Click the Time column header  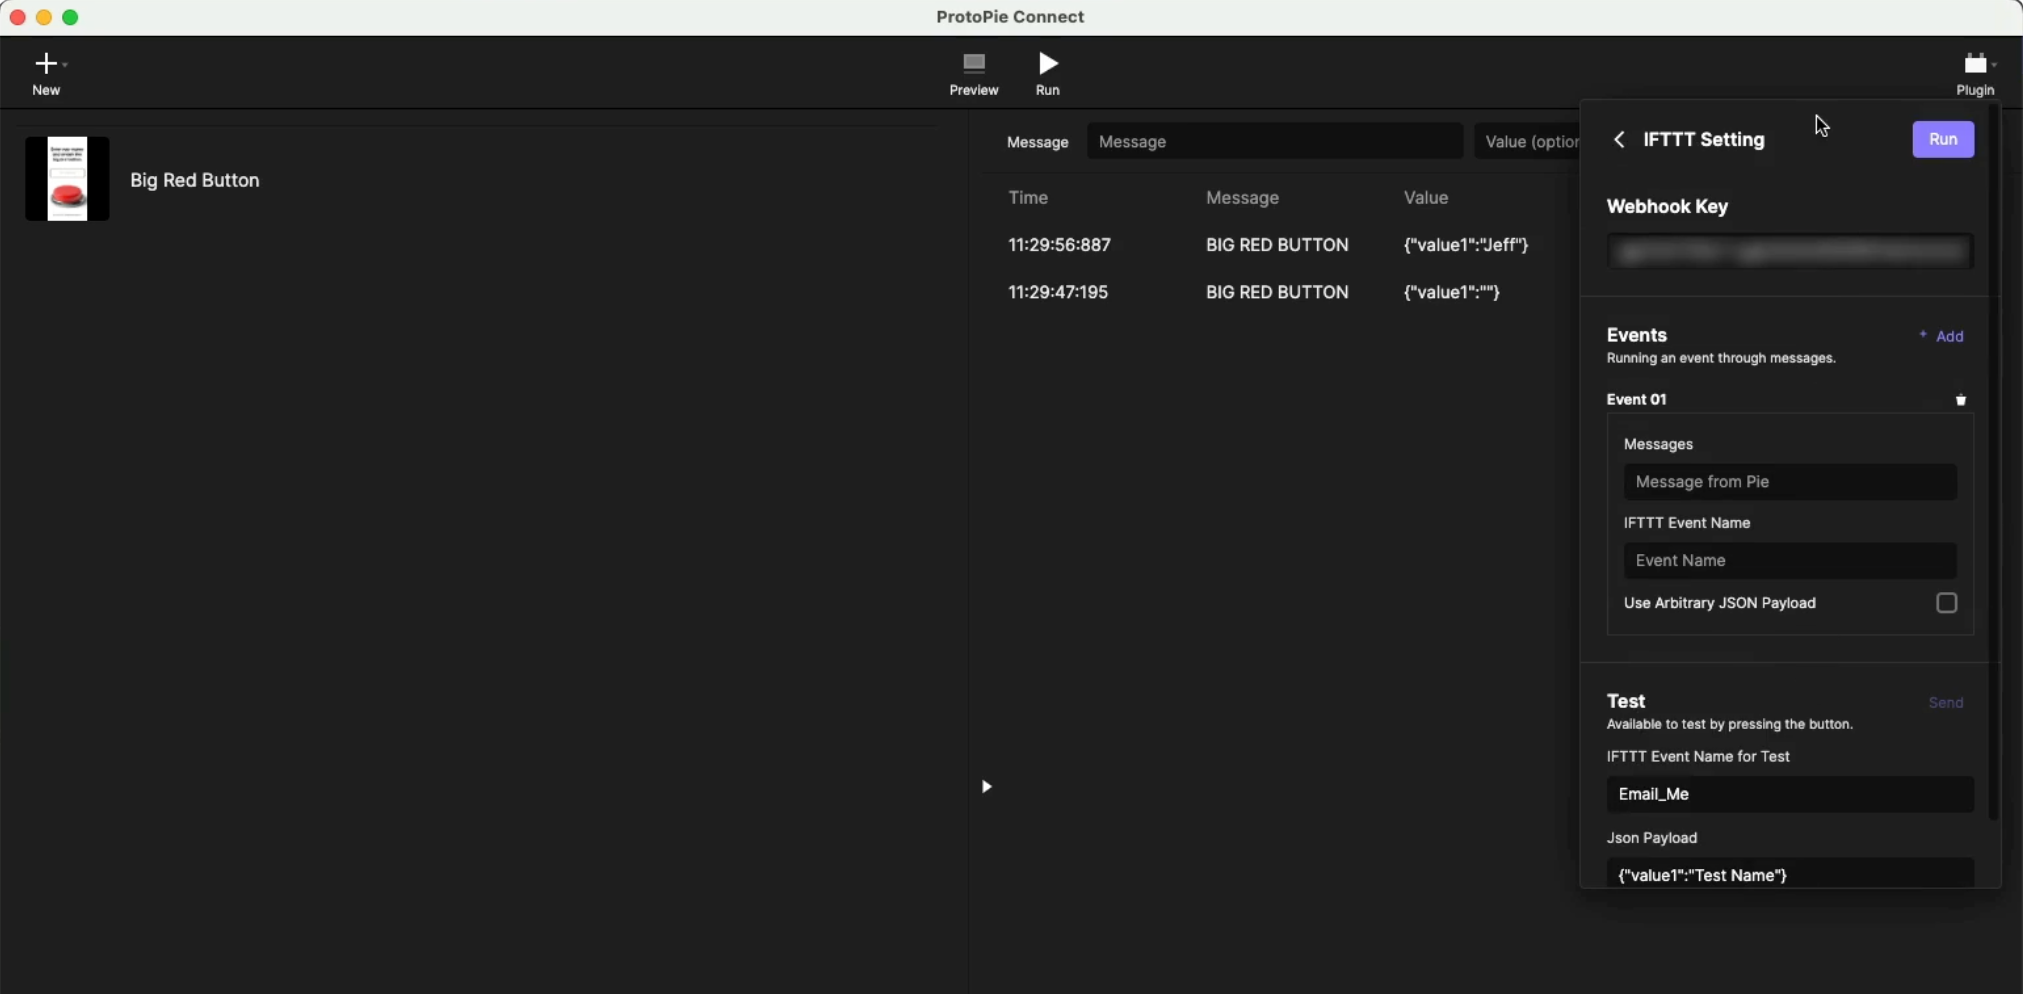(1028, 198)
